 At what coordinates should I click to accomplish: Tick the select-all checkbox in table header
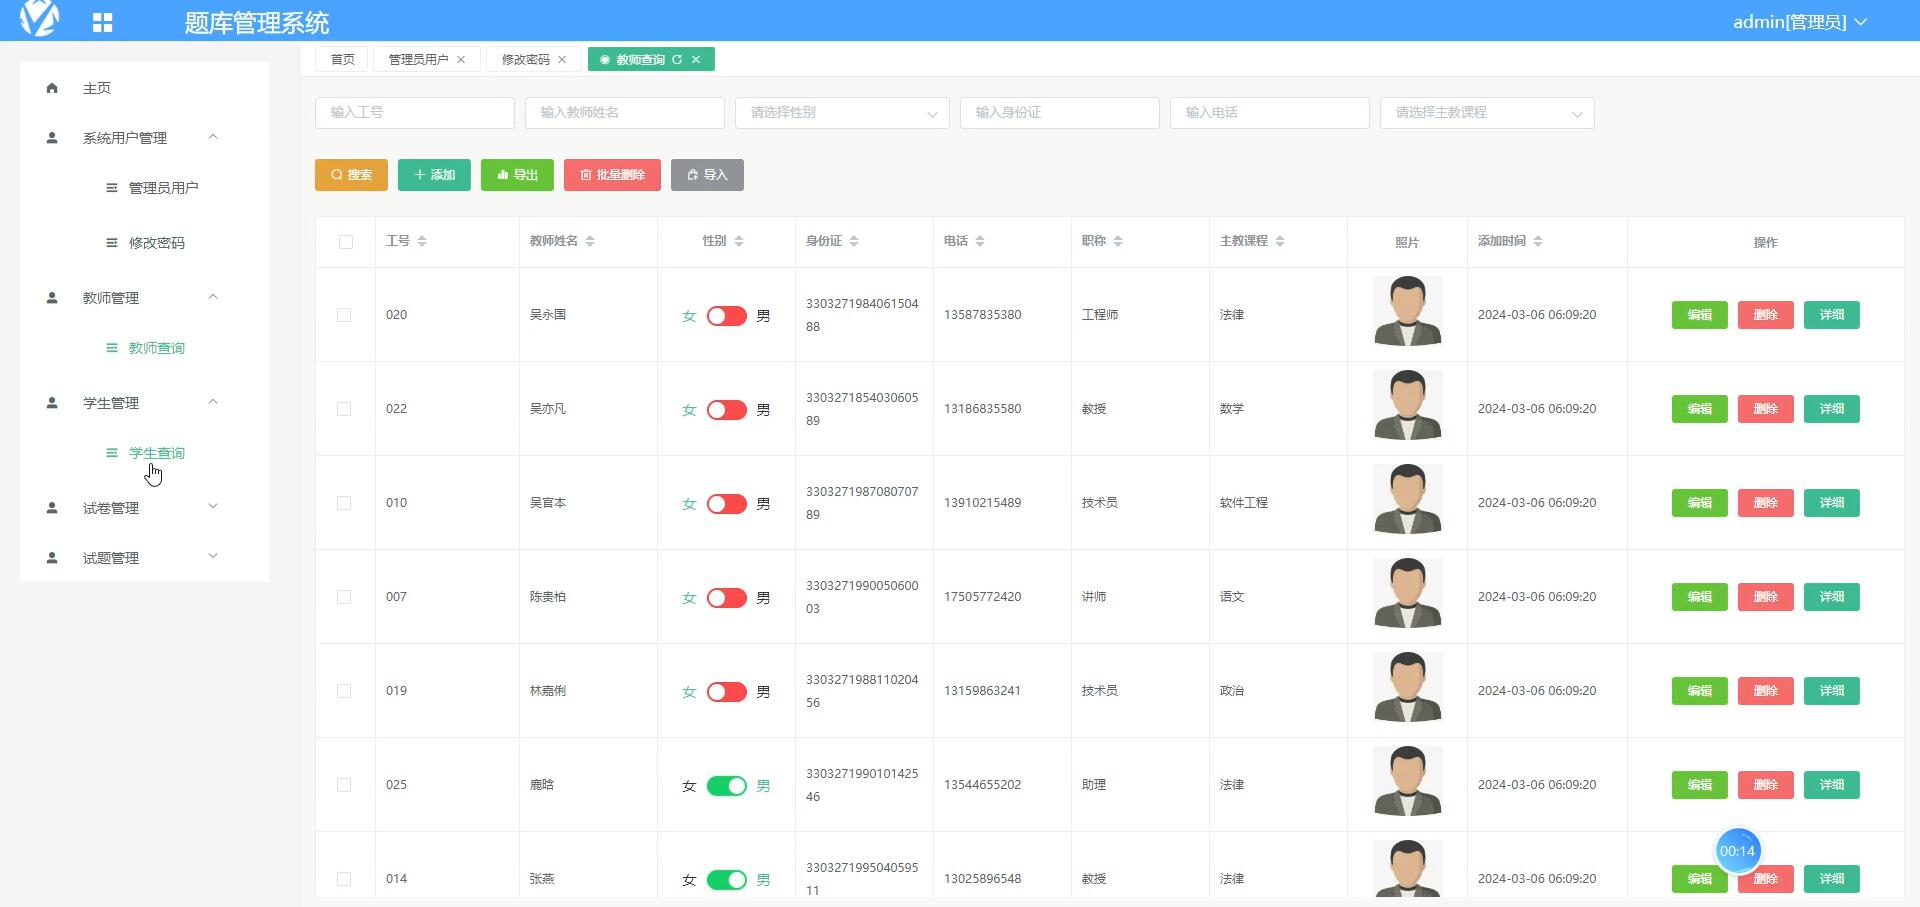[x=346, y=242]
